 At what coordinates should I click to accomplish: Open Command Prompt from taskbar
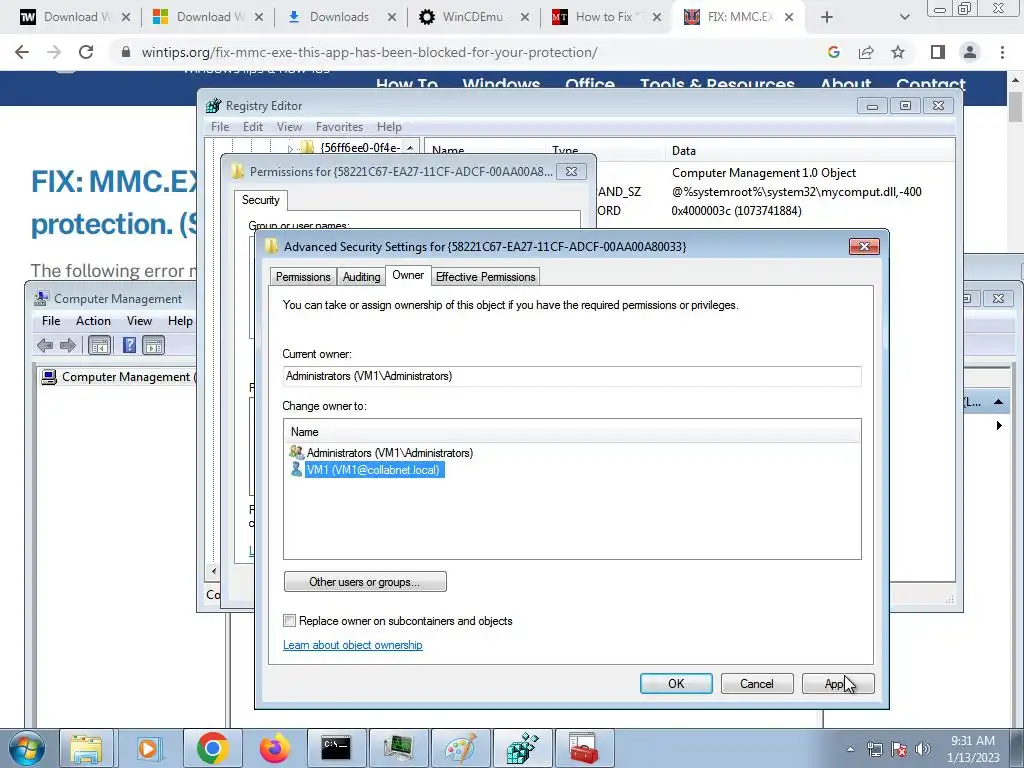click(x=336, y=748)
